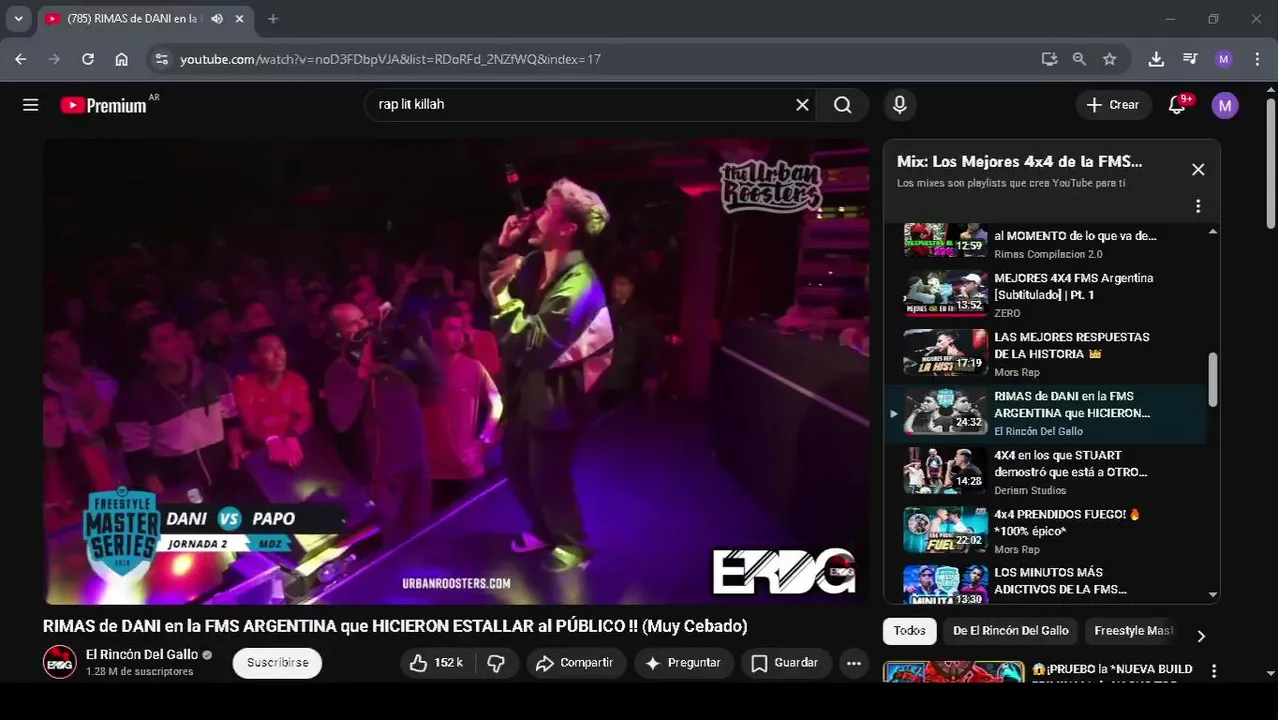Image resolution: width=1278 pixels, height=720 pixels.
Task: Play 4X4 en los que STUART video
Action: click(1045, 472)
